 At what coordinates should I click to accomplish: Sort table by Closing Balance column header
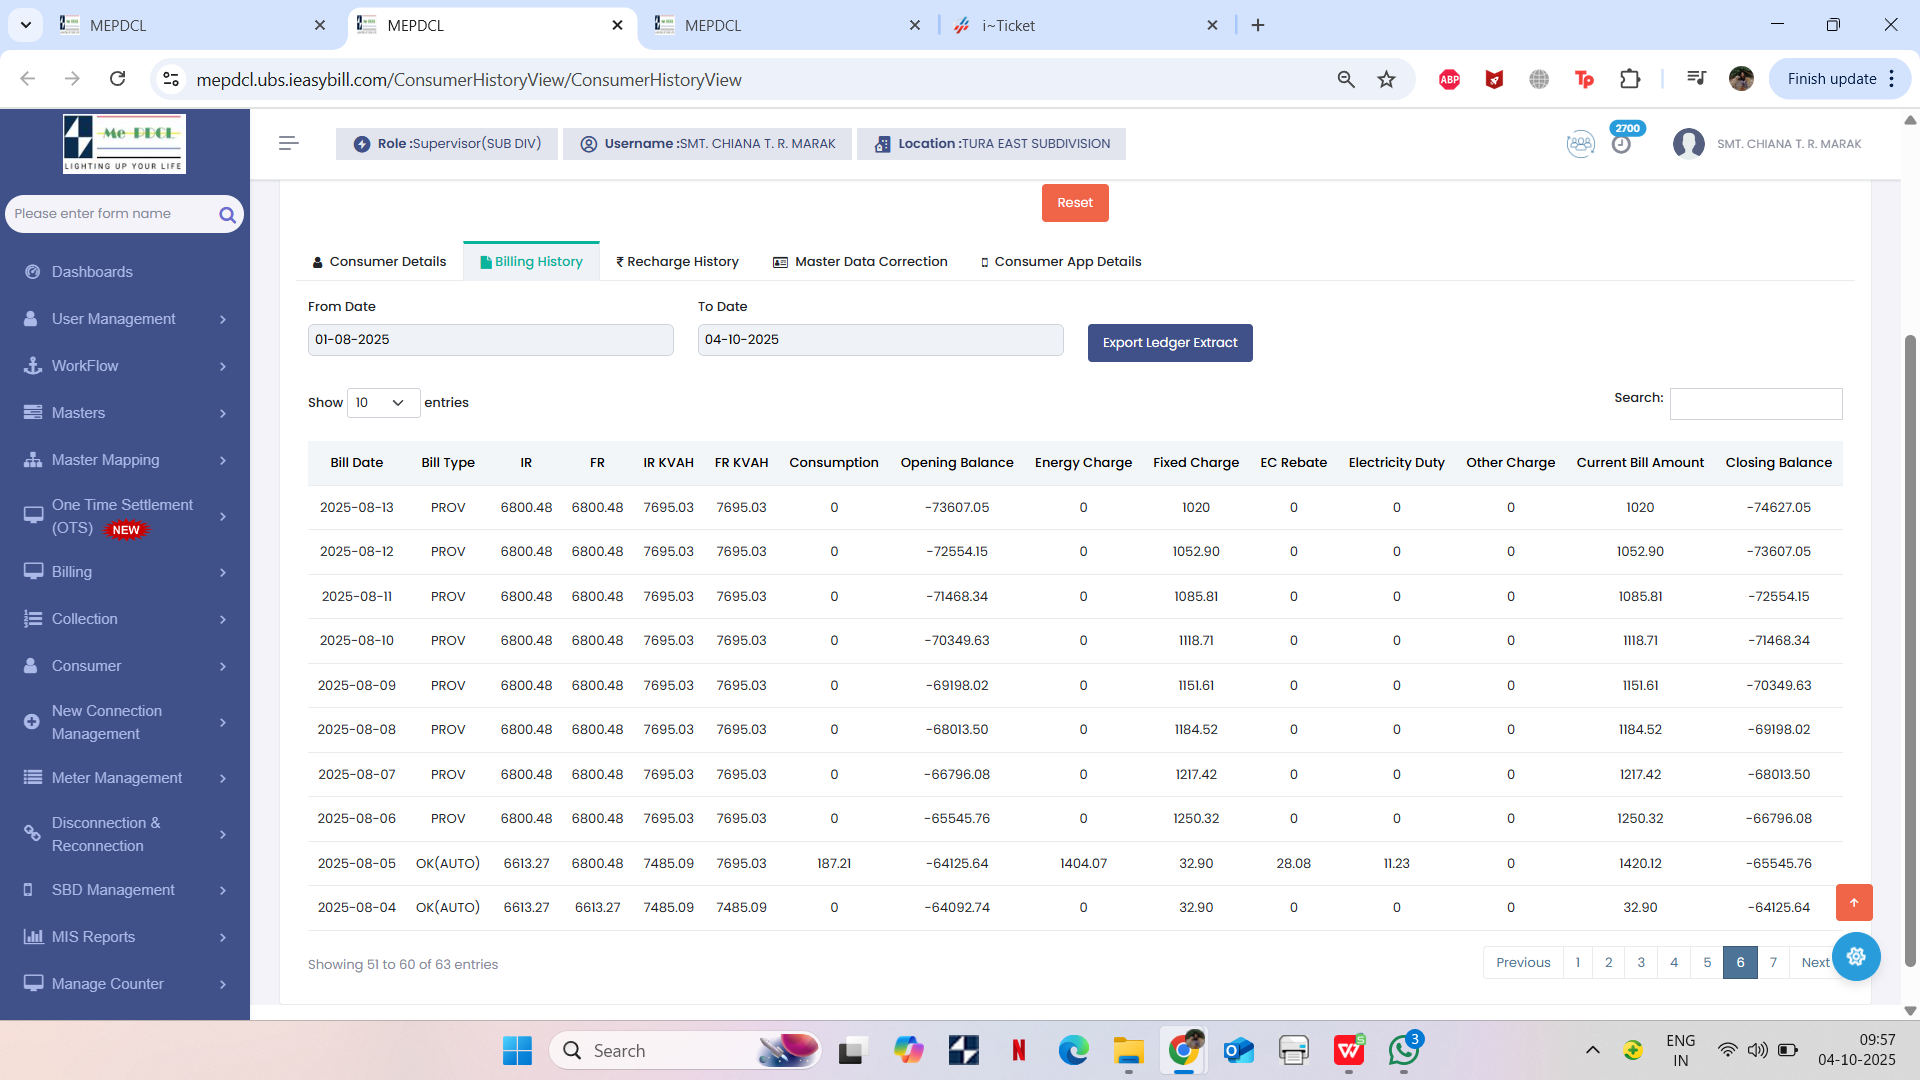click(x=1778, y=463)
